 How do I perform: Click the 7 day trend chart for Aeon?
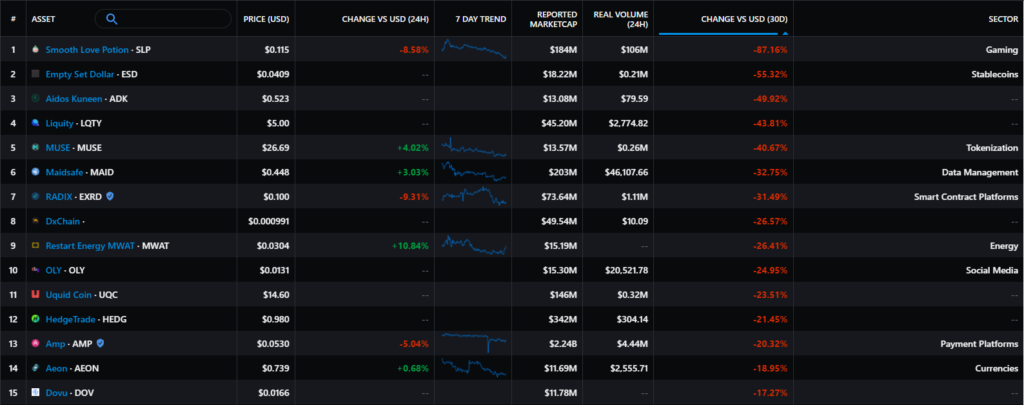[474, 368]
